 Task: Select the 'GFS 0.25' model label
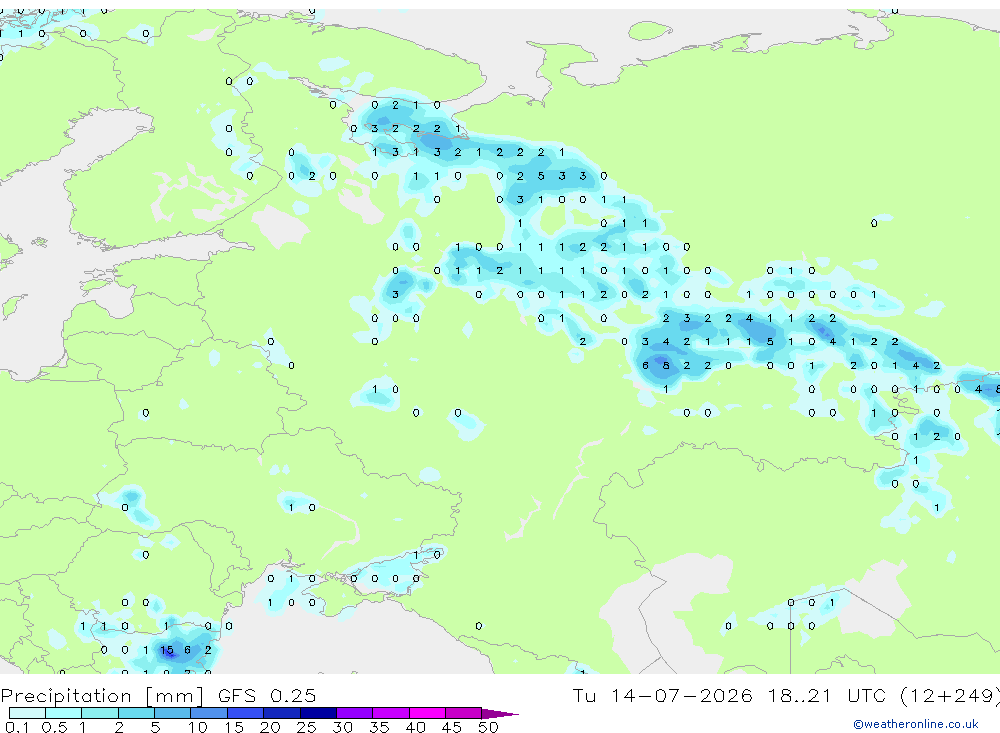(267, 695)
